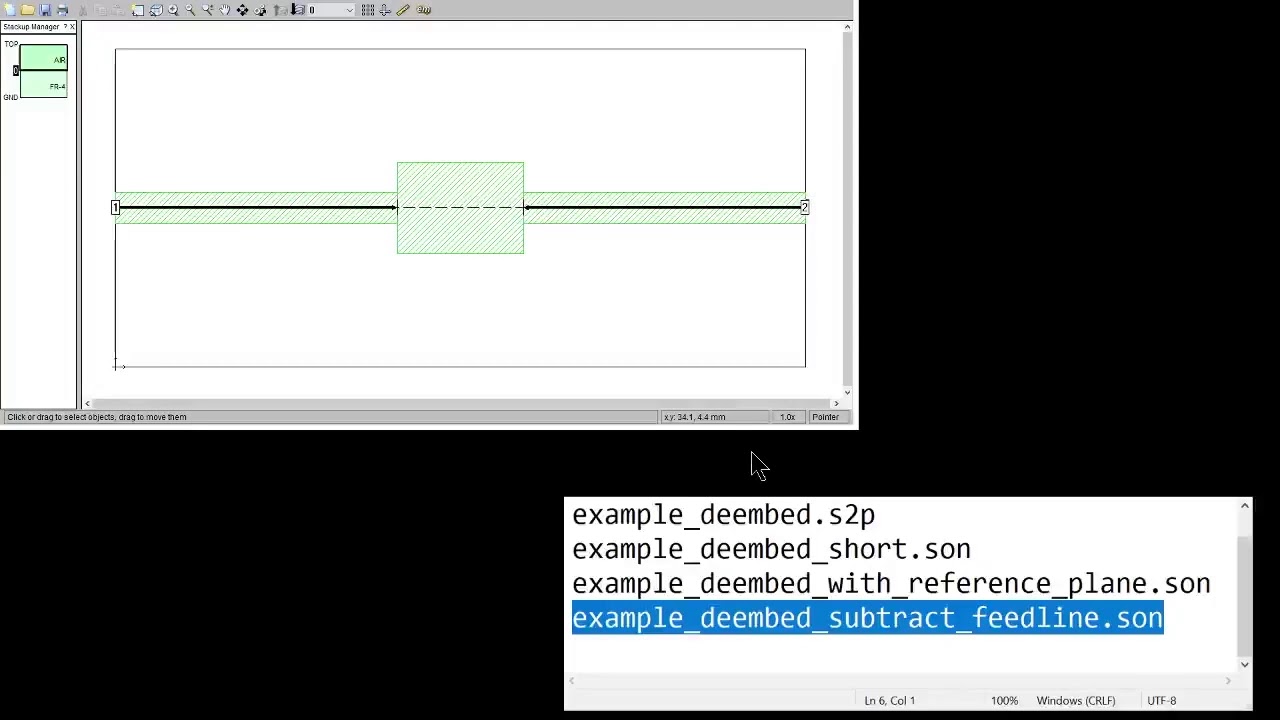Zoom in on the layout
1280x720 pixels.
pos(173,10)
